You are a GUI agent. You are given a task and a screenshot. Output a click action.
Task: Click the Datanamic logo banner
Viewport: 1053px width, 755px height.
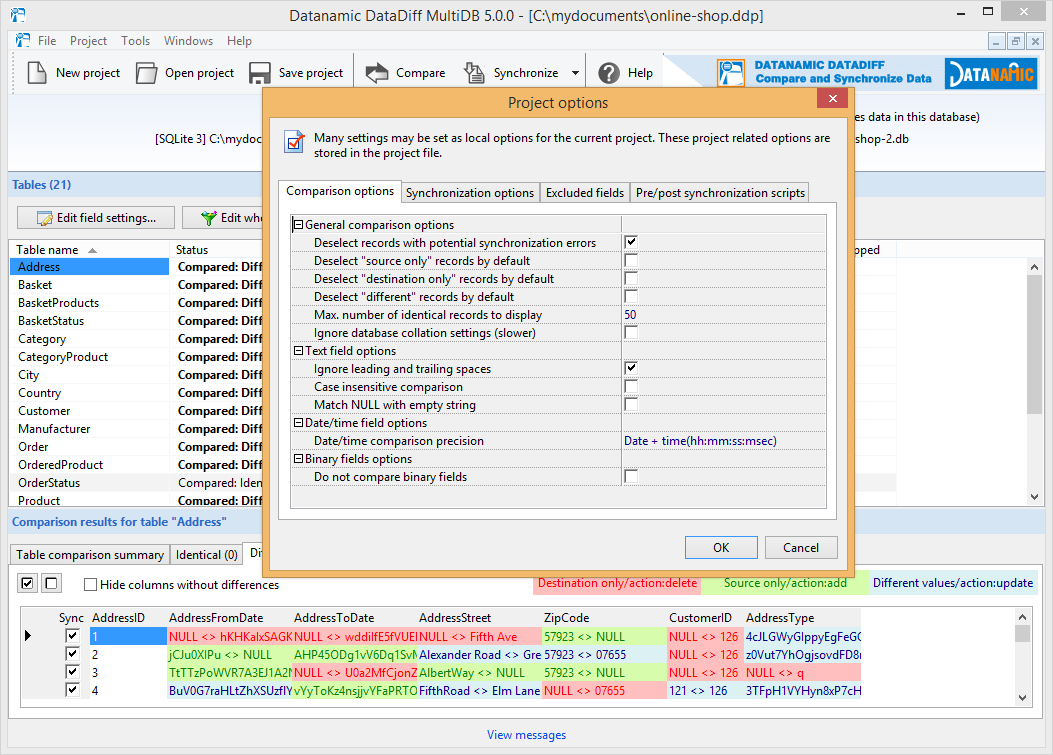pyautogui.click(x=991, y=73)
